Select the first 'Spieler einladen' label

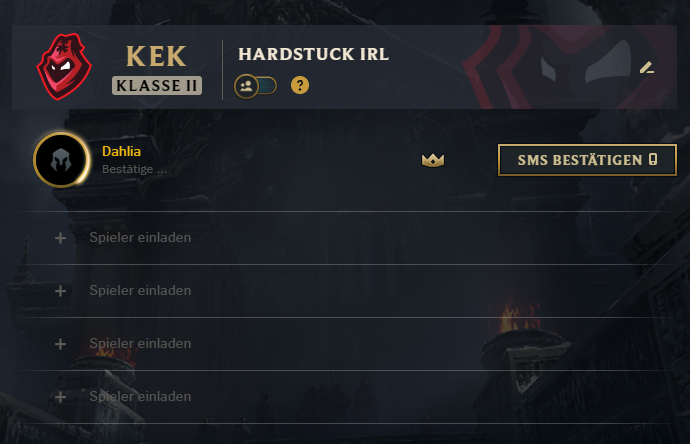pos(140,238)
